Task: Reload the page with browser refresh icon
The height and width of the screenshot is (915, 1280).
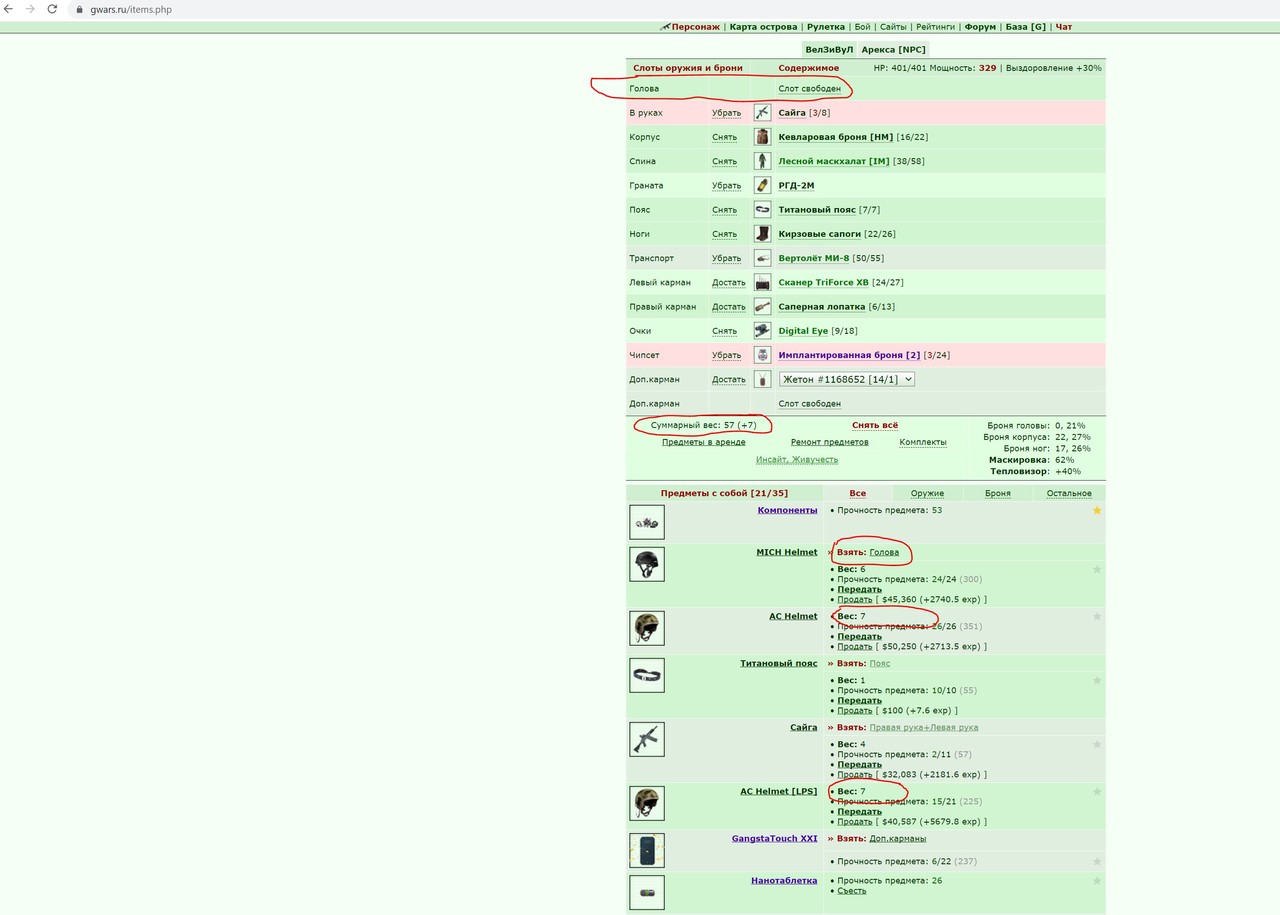Action: pyautogui.click(x=52, y=9)
